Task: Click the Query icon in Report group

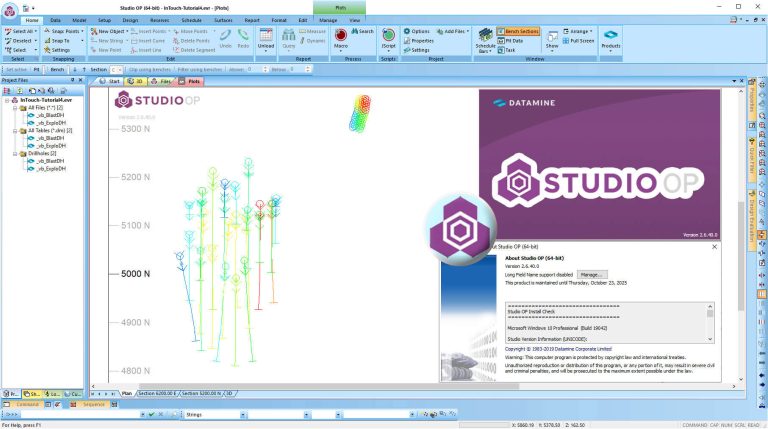Action: click(x=288, y=35)
